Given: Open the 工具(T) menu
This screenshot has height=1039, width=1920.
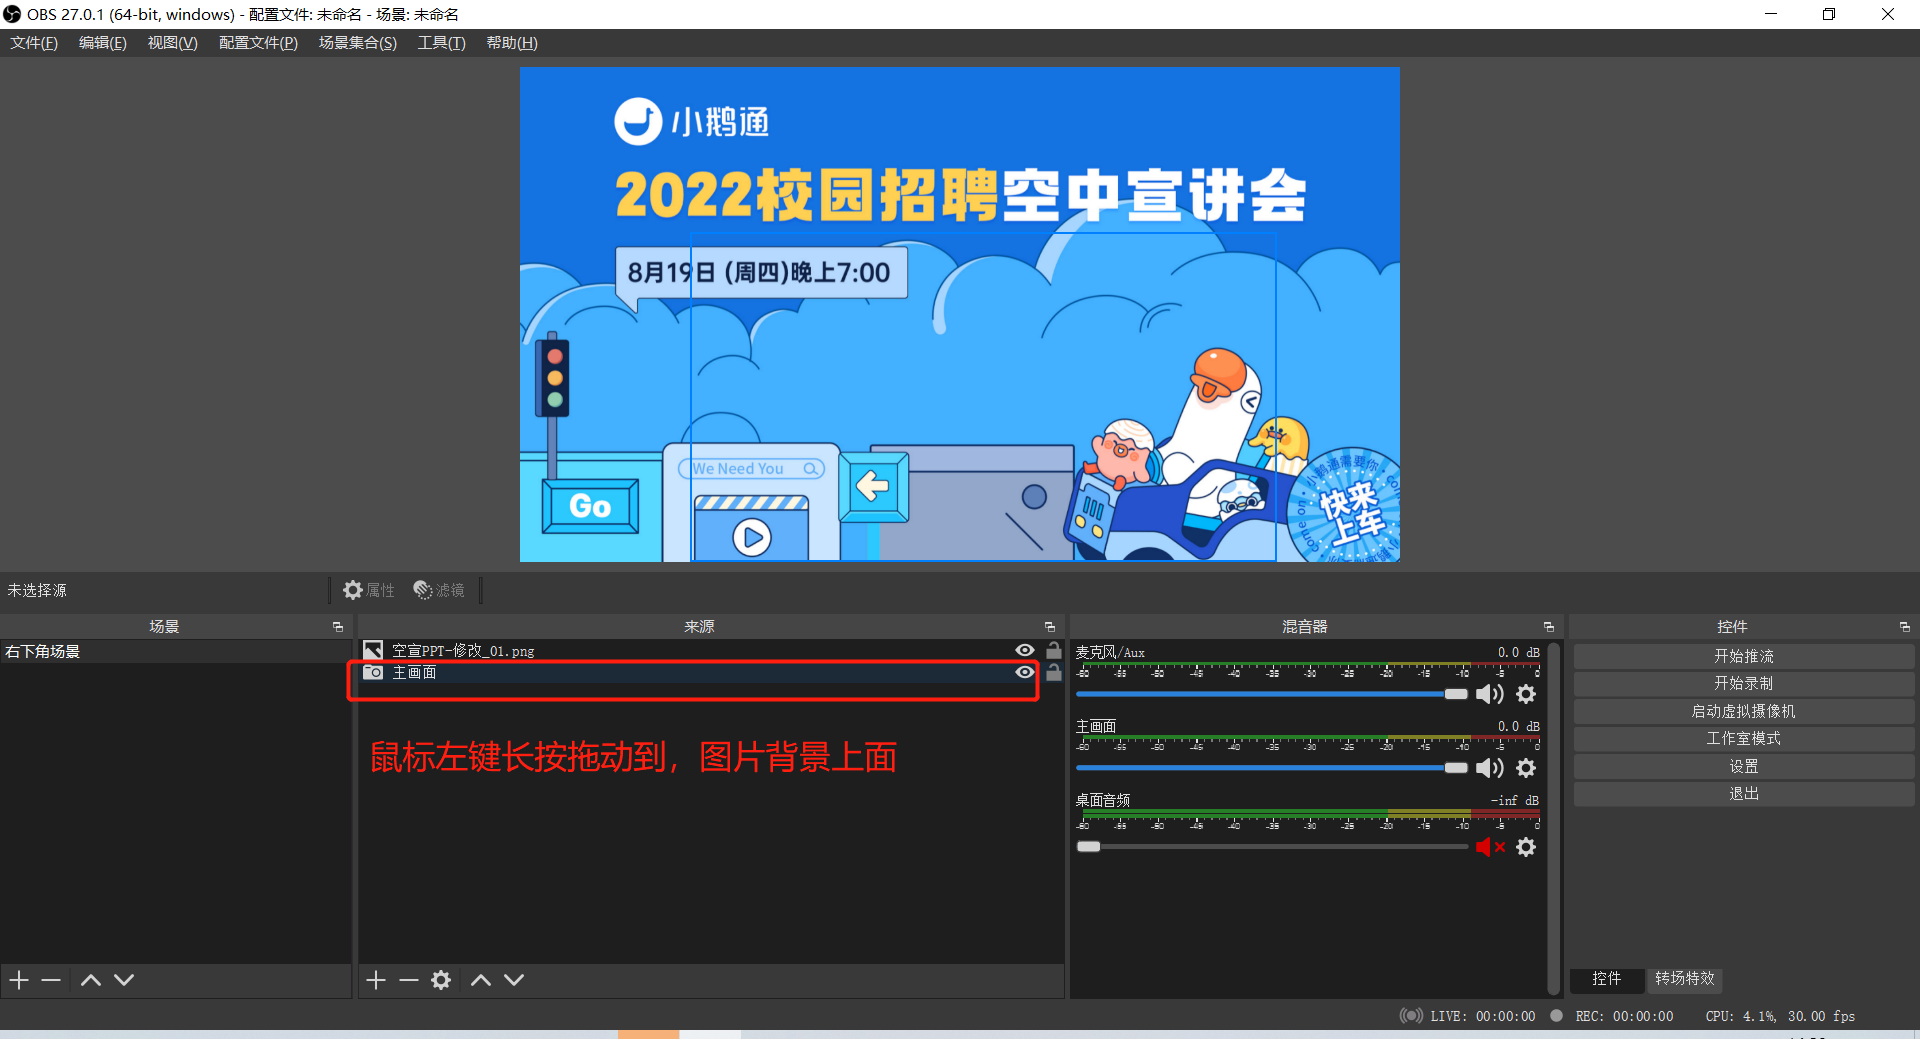Looking at the screenshot, I should pyautogui.click(x=441, y=43).
